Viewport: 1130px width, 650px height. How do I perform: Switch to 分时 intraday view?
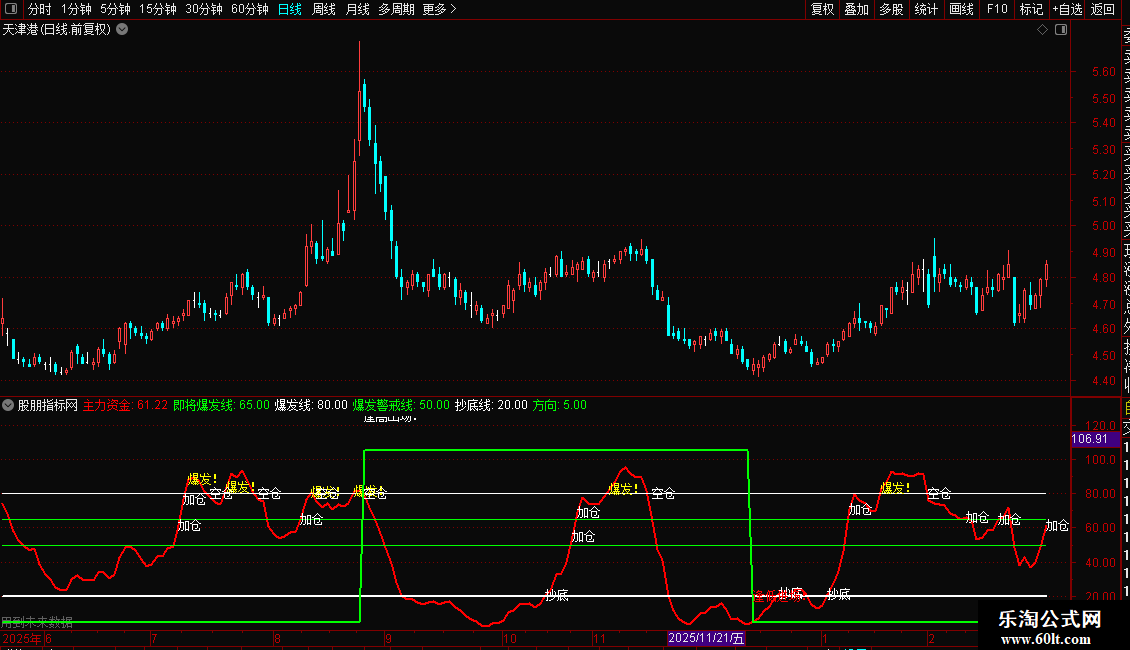tap(40, 9)
